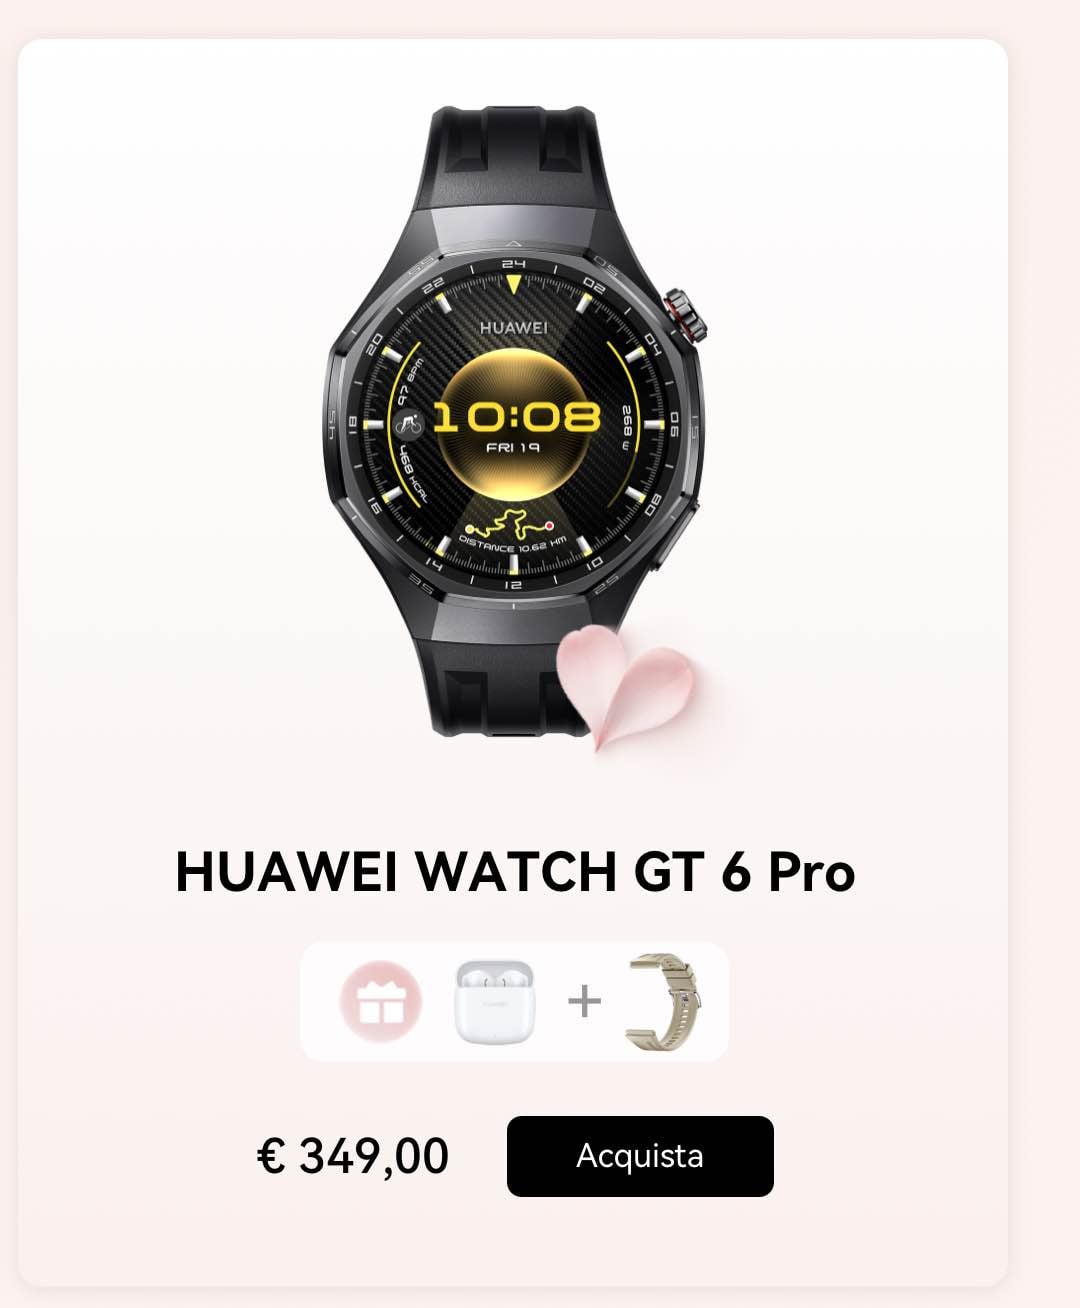Click the cycling icon on watch face
Screen dimensions: 1080x1308
(407, 424)
